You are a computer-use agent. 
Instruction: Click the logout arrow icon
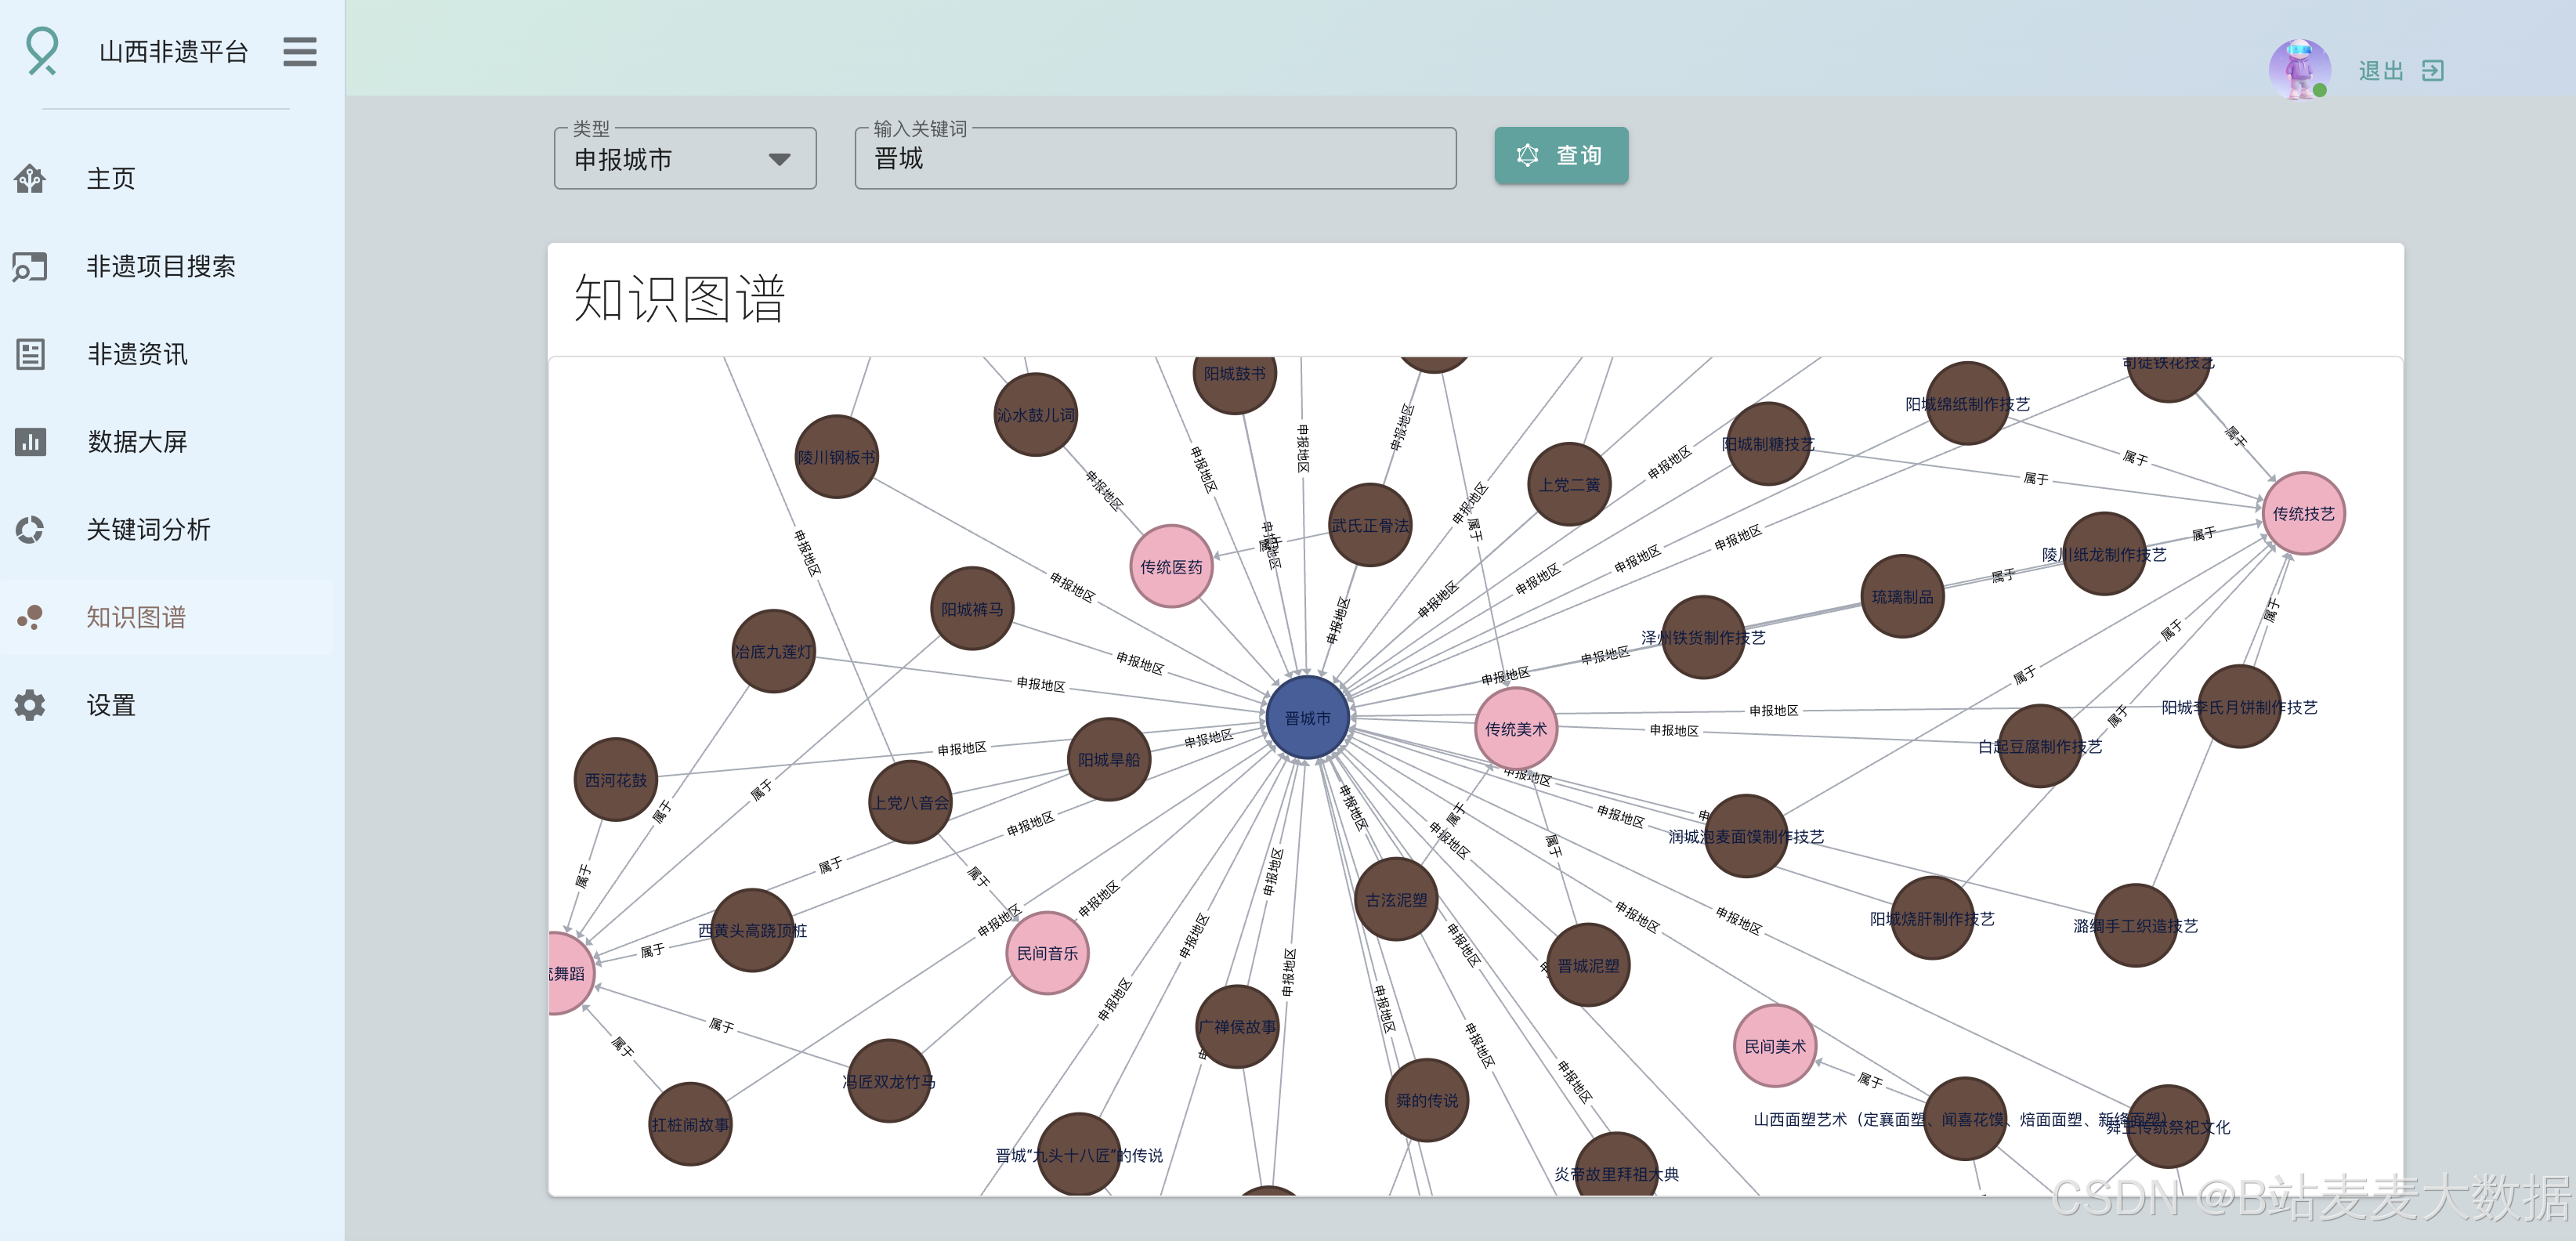pyautogui.click(x=2432, y=71)
